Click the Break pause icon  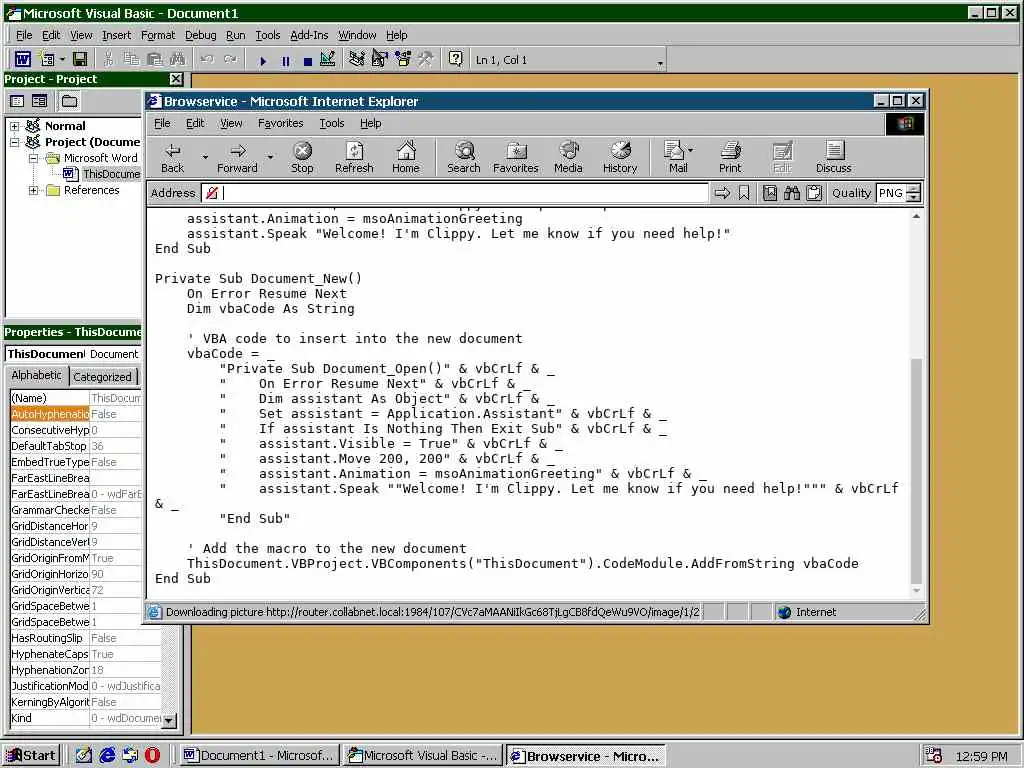point(285,61)
